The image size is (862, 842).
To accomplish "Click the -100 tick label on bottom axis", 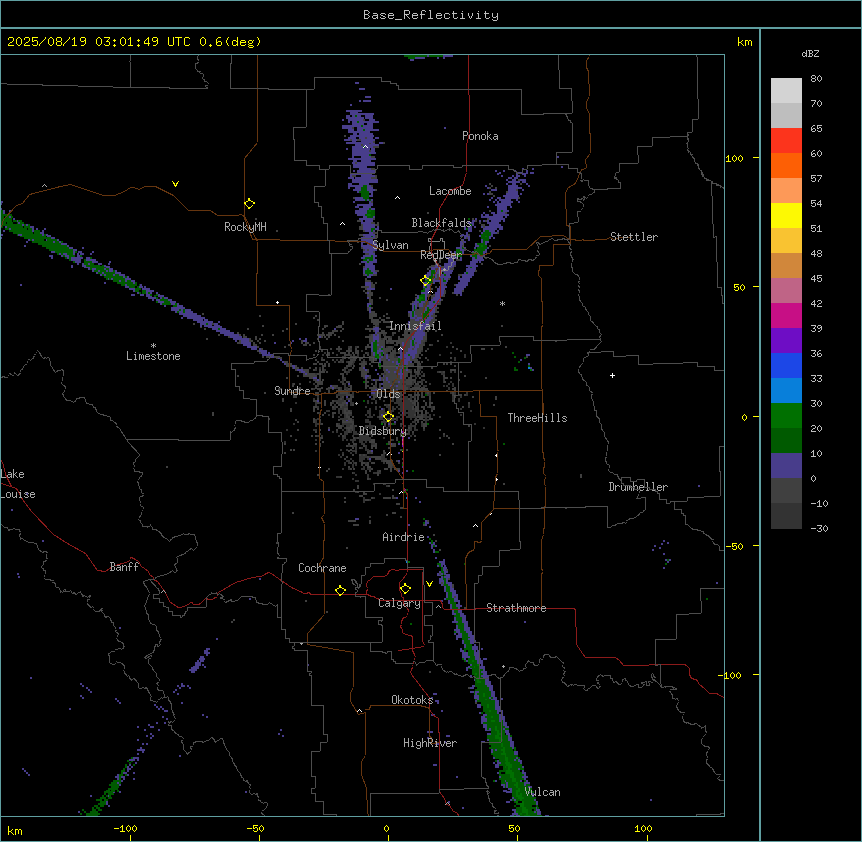I will coord(125,828).
